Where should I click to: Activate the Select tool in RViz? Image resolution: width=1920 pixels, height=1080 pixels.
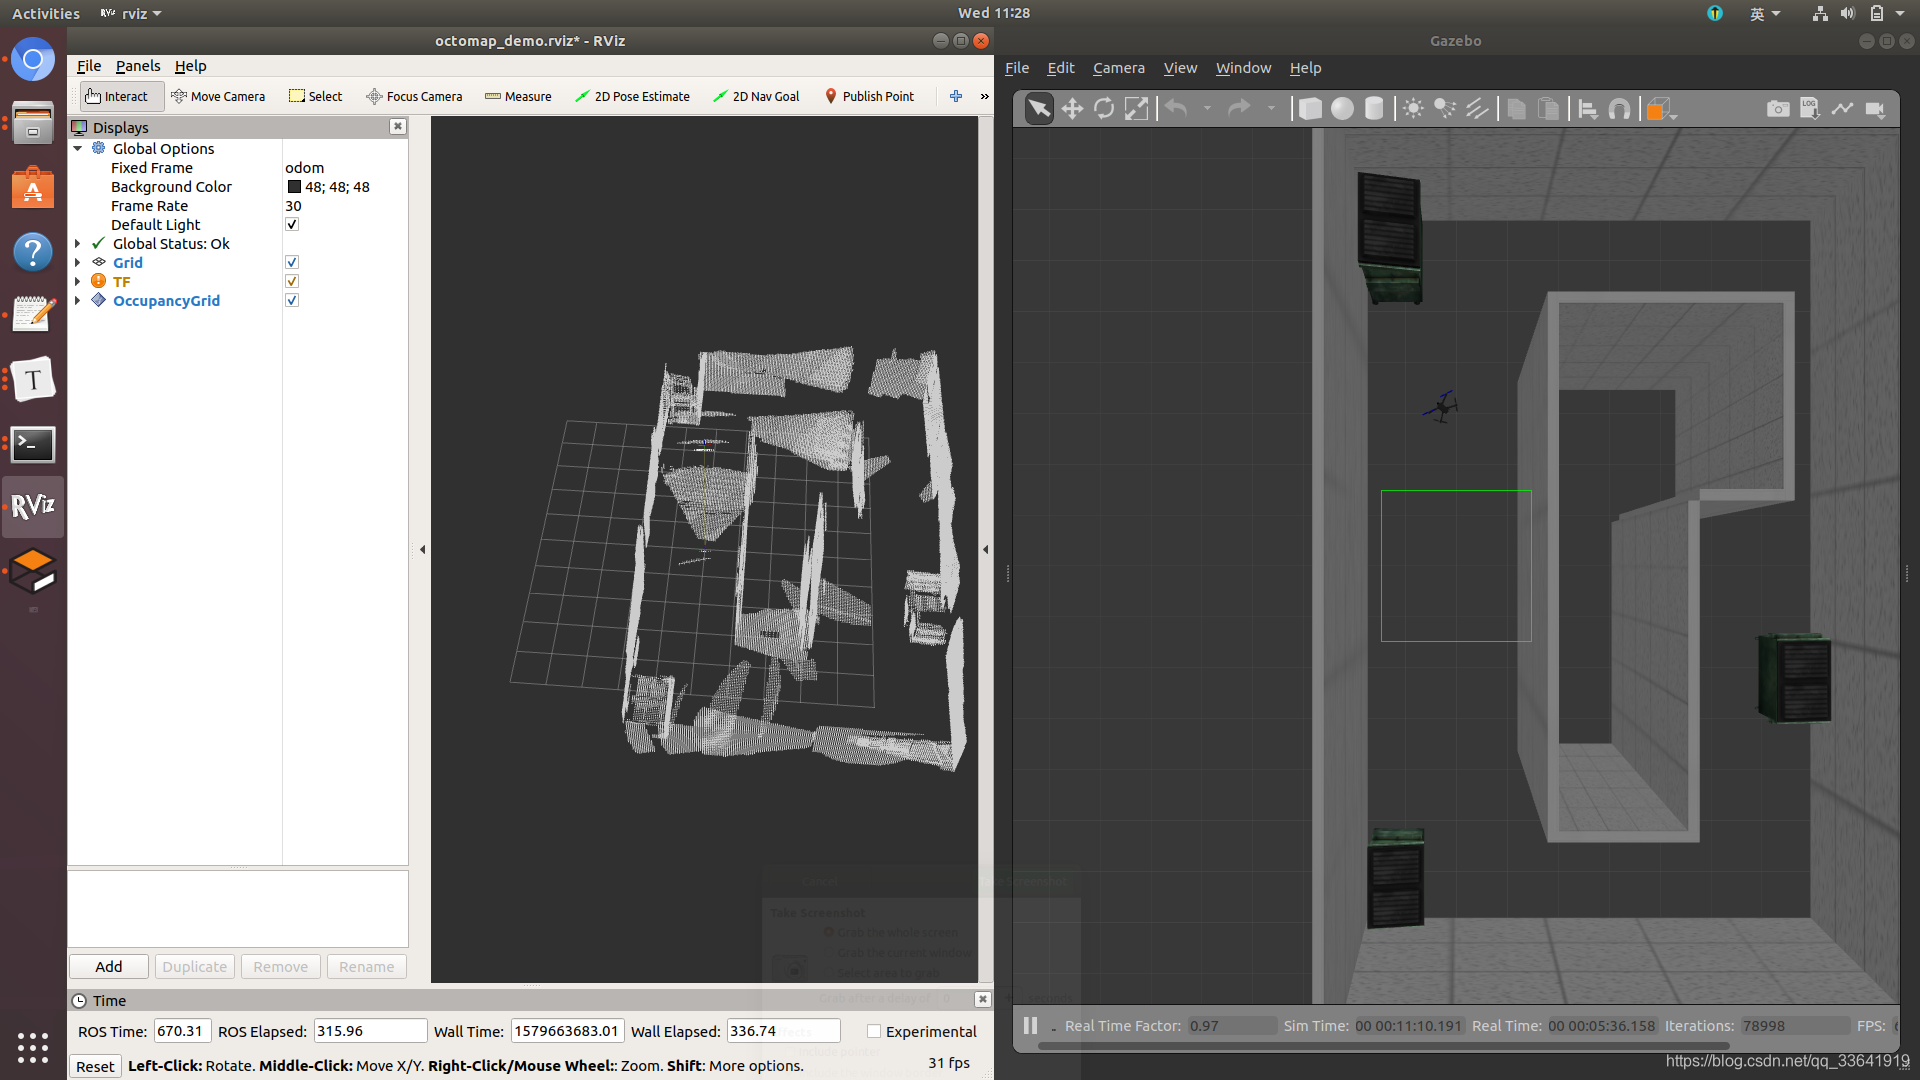pyautogui.click(x=315, y=97)
